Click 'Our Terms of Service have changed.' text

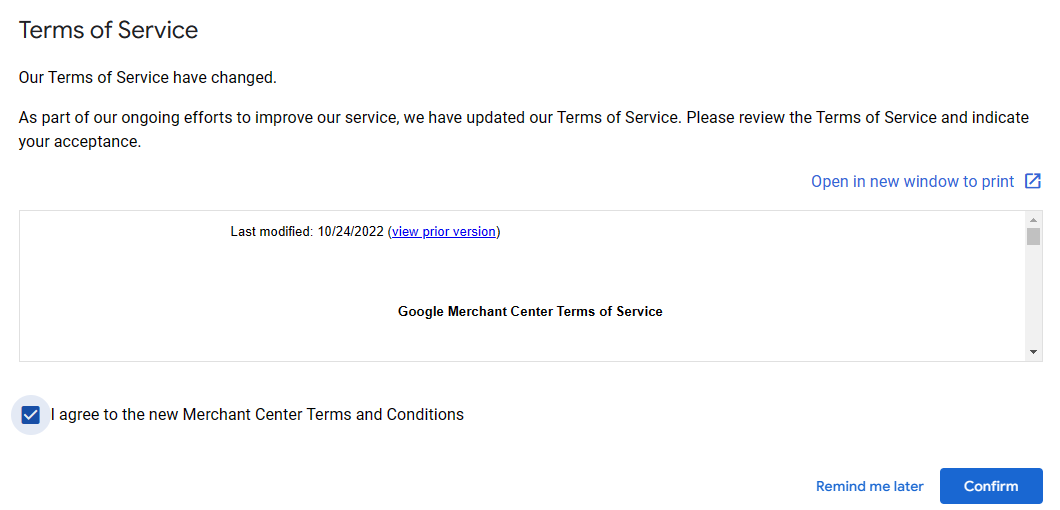(147, 78)
